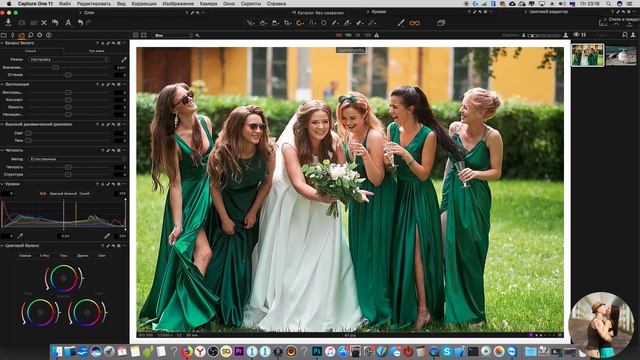Open the orange Color tool tab icon

[x=21, y=35]
